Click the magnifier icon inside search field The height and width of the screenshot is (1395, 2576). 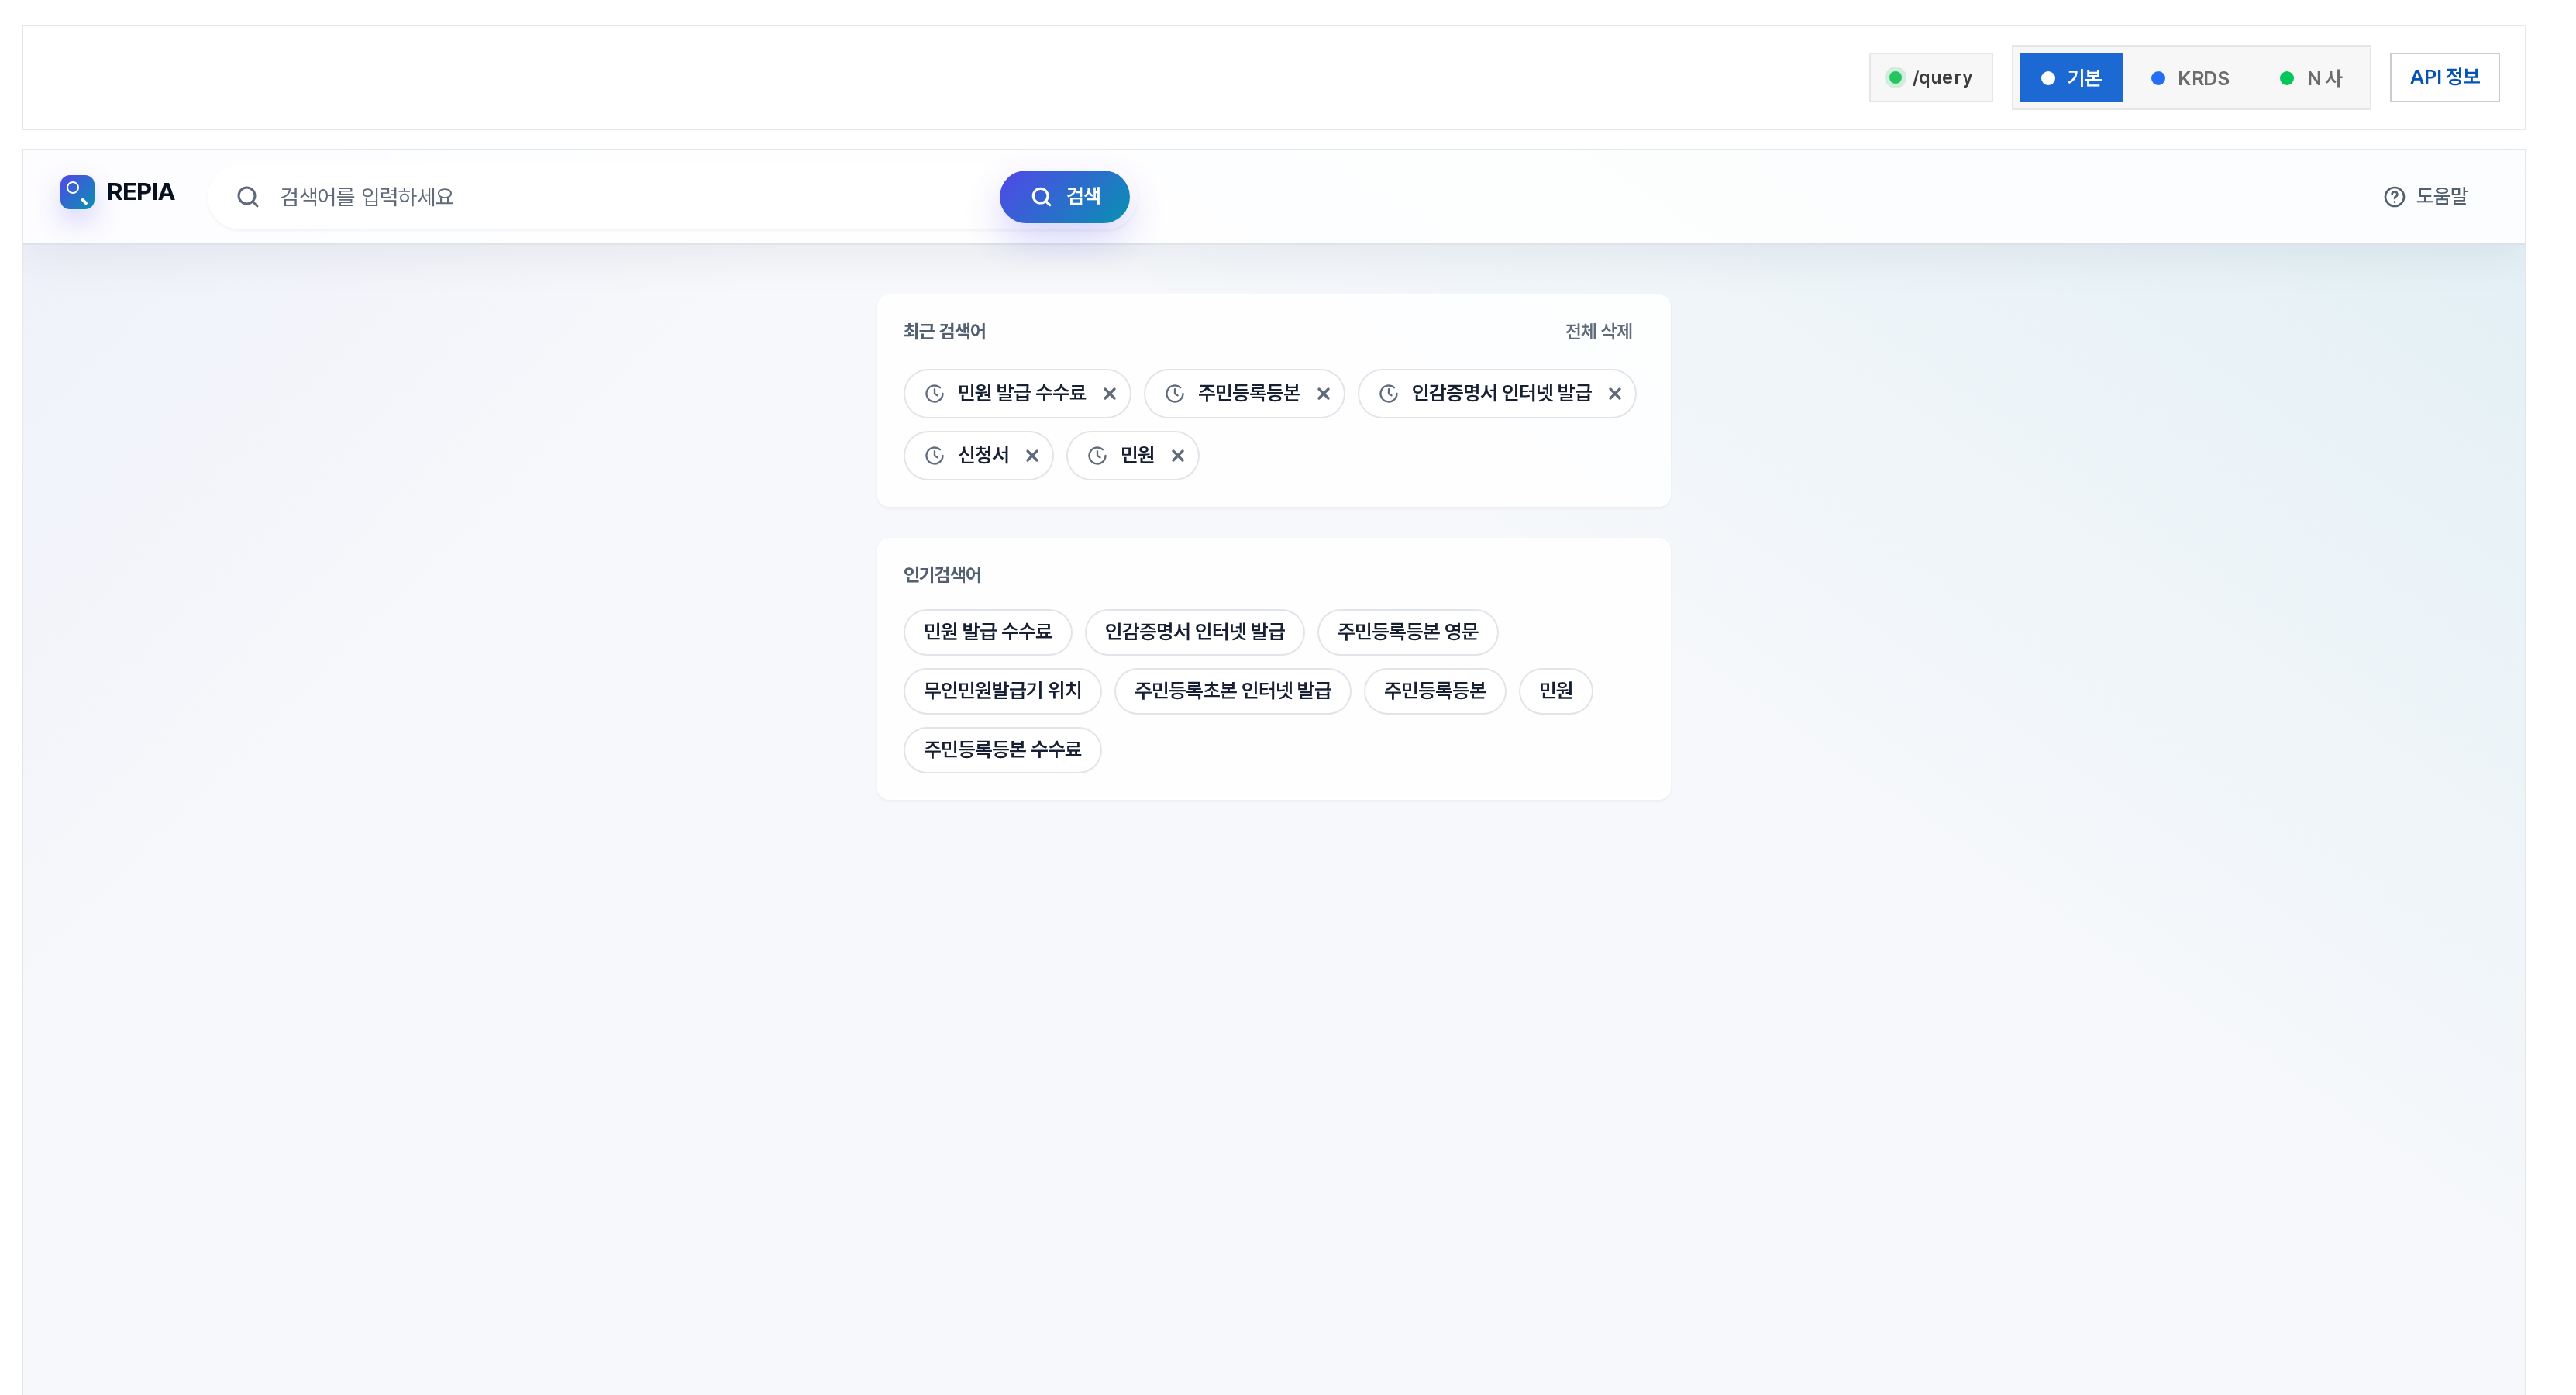(248, 197)
